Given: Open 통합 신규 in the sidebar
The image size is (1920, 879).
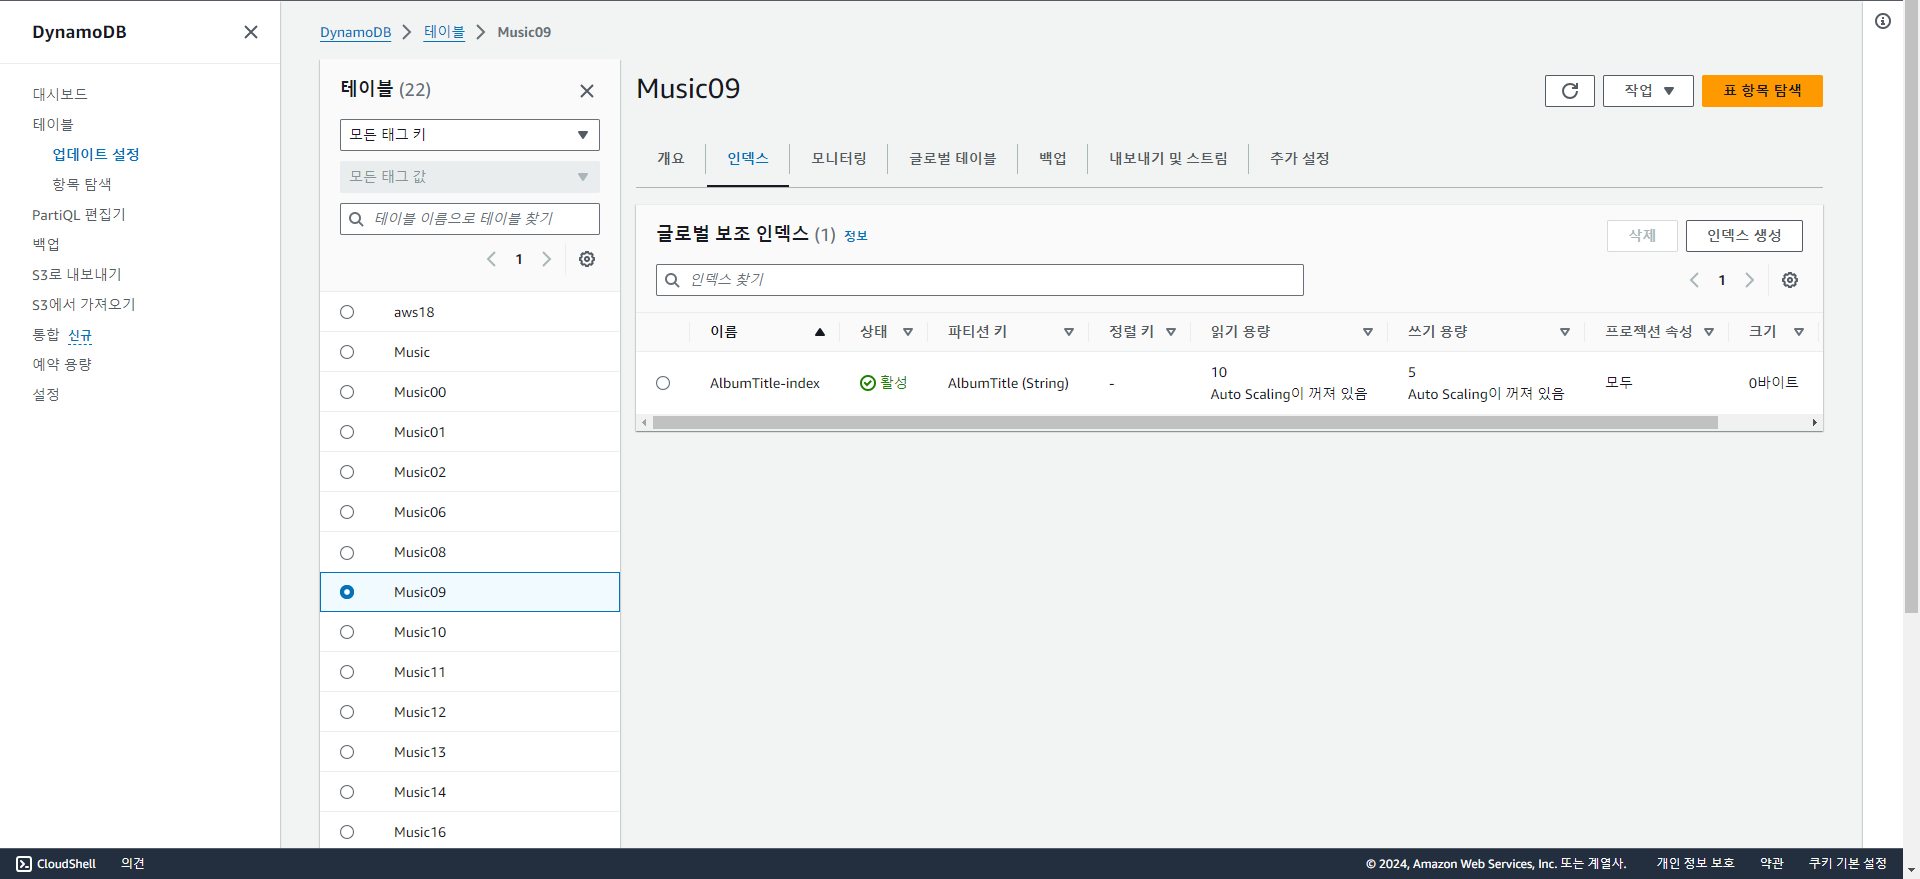Looking at the screenshot, I should click(62, 335).
